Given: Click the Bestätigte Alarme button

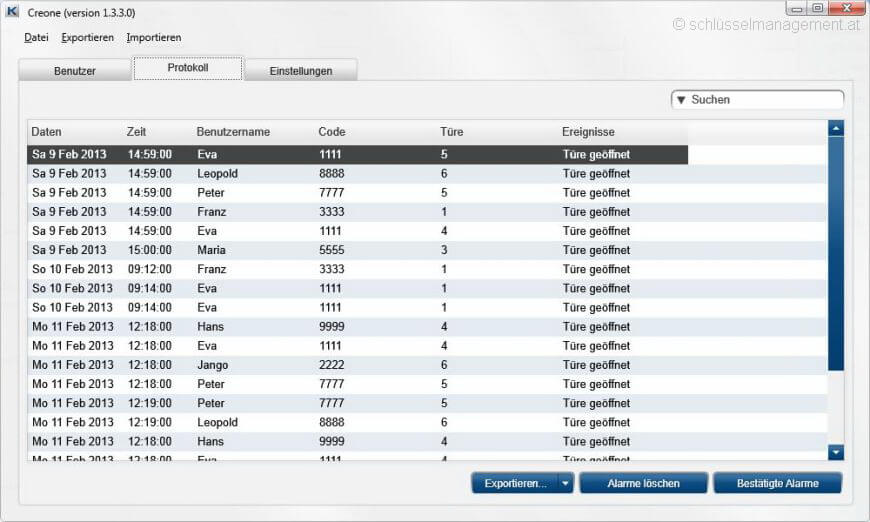Looking at the screenshot, I should (x=777, y=484).
